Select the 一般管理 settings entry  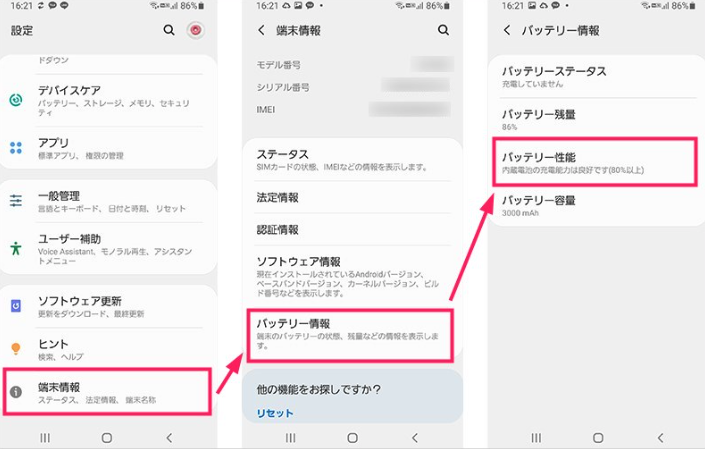pos(108,201)
